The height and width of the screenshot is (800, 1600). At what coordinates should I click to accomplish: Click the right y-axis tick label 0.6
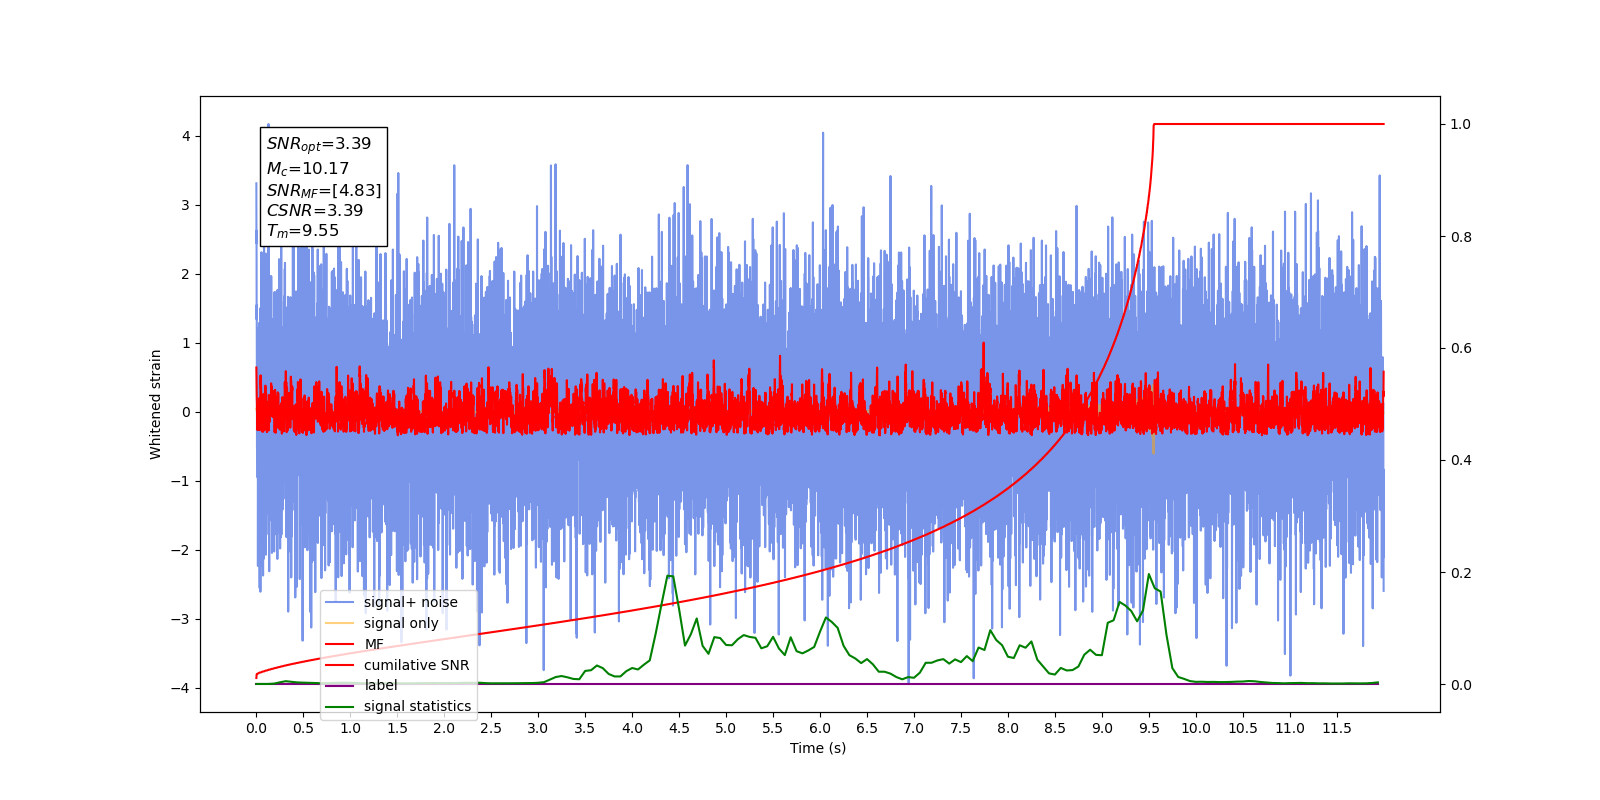pyautogui.click(x=1461, y=349)
